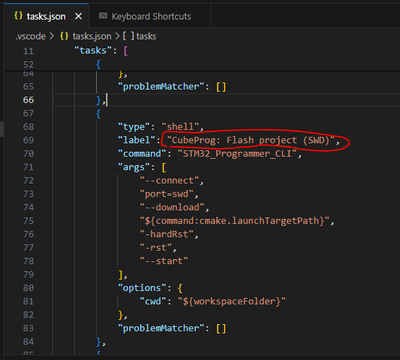Click the sticky "tasks": [ header line
The image size is (400, 360).
click(101, 51)
